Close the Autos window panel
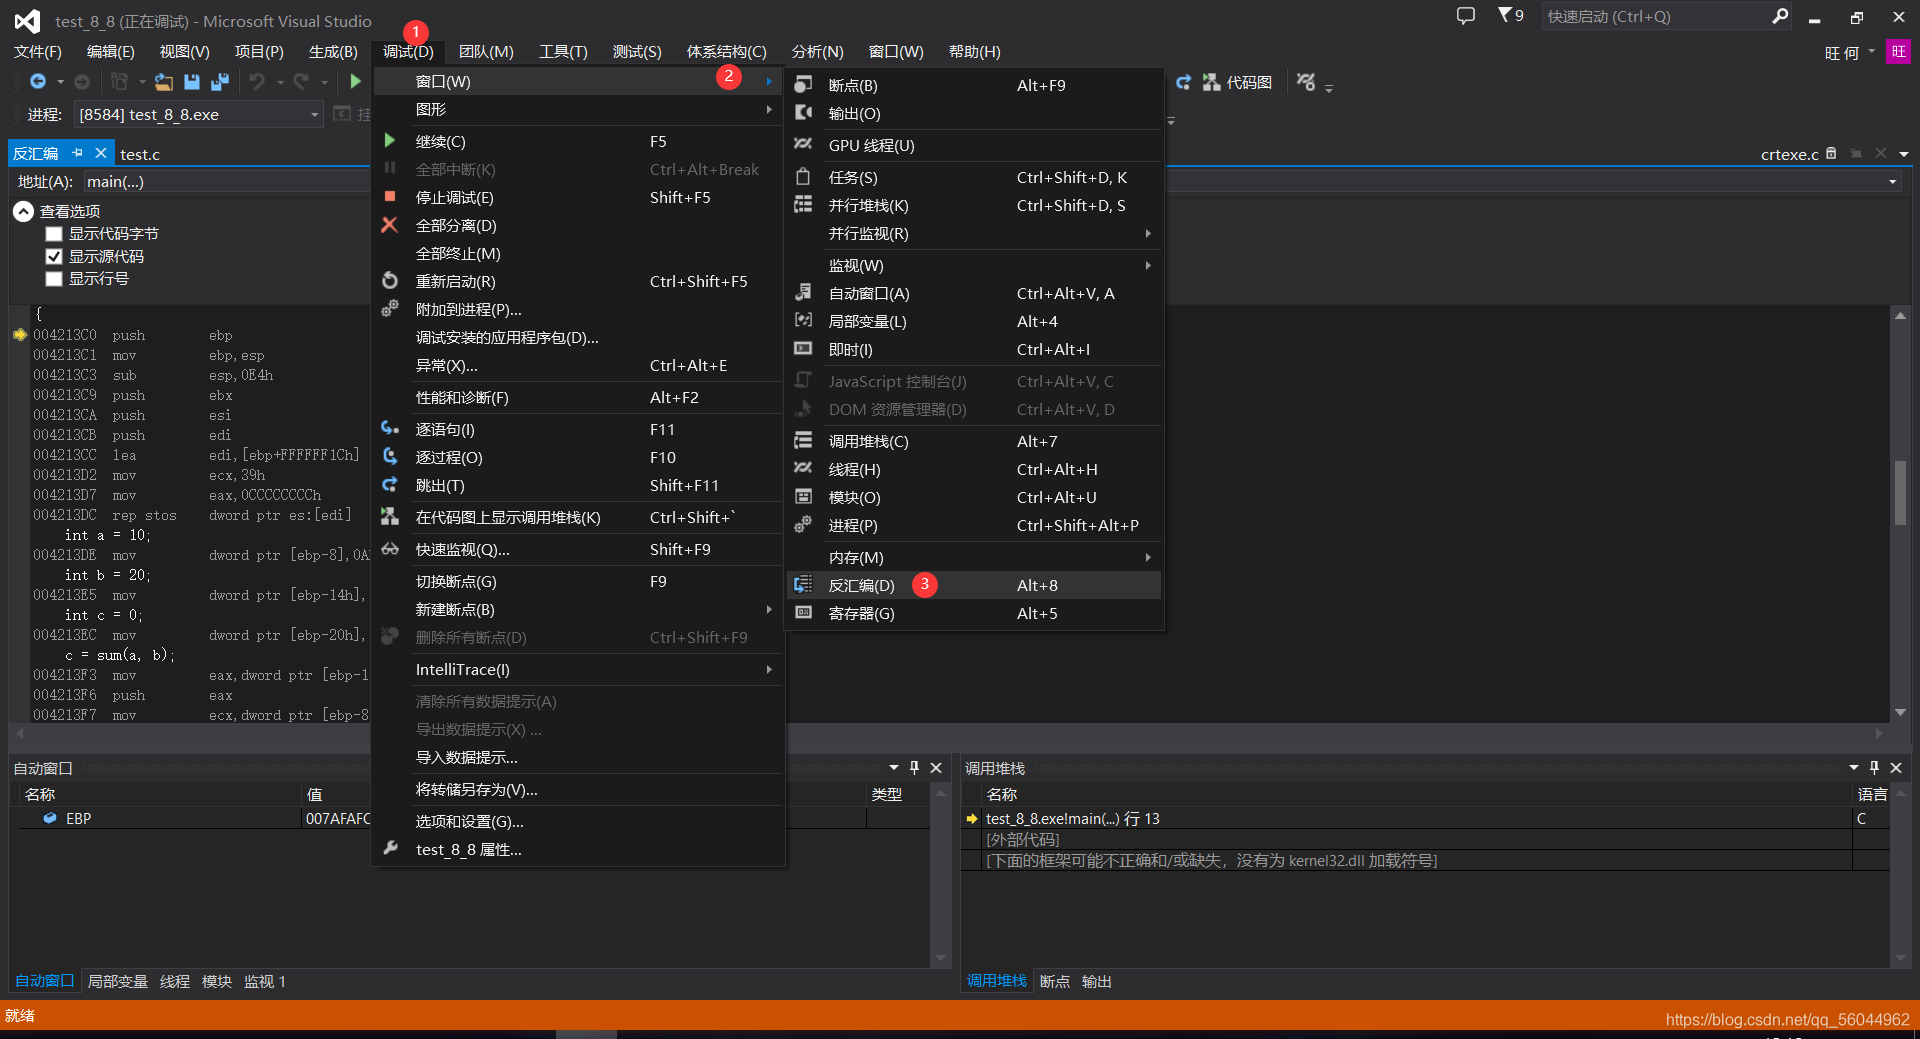 (936, 768)
